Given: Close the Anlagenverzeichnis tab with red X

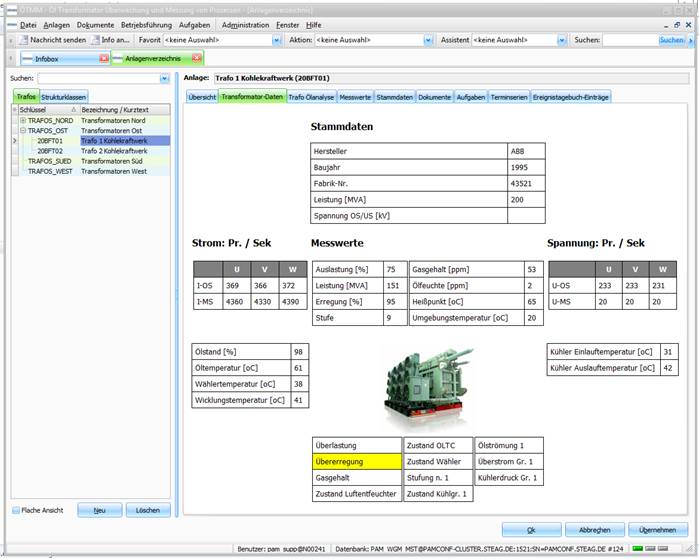Looking at the screenshot, I should (197, 58).
